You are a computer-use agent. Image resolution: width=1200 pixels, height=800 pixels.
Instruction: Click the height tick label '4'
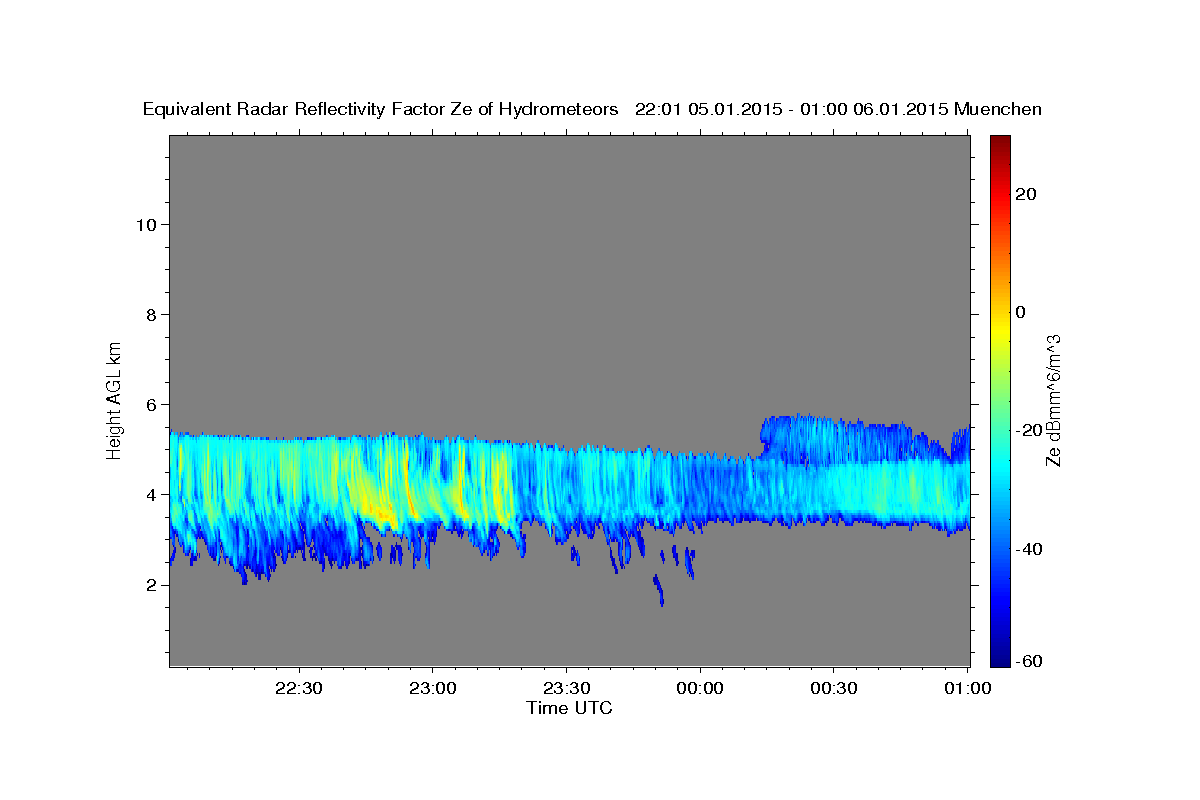[x=152, y=494]
